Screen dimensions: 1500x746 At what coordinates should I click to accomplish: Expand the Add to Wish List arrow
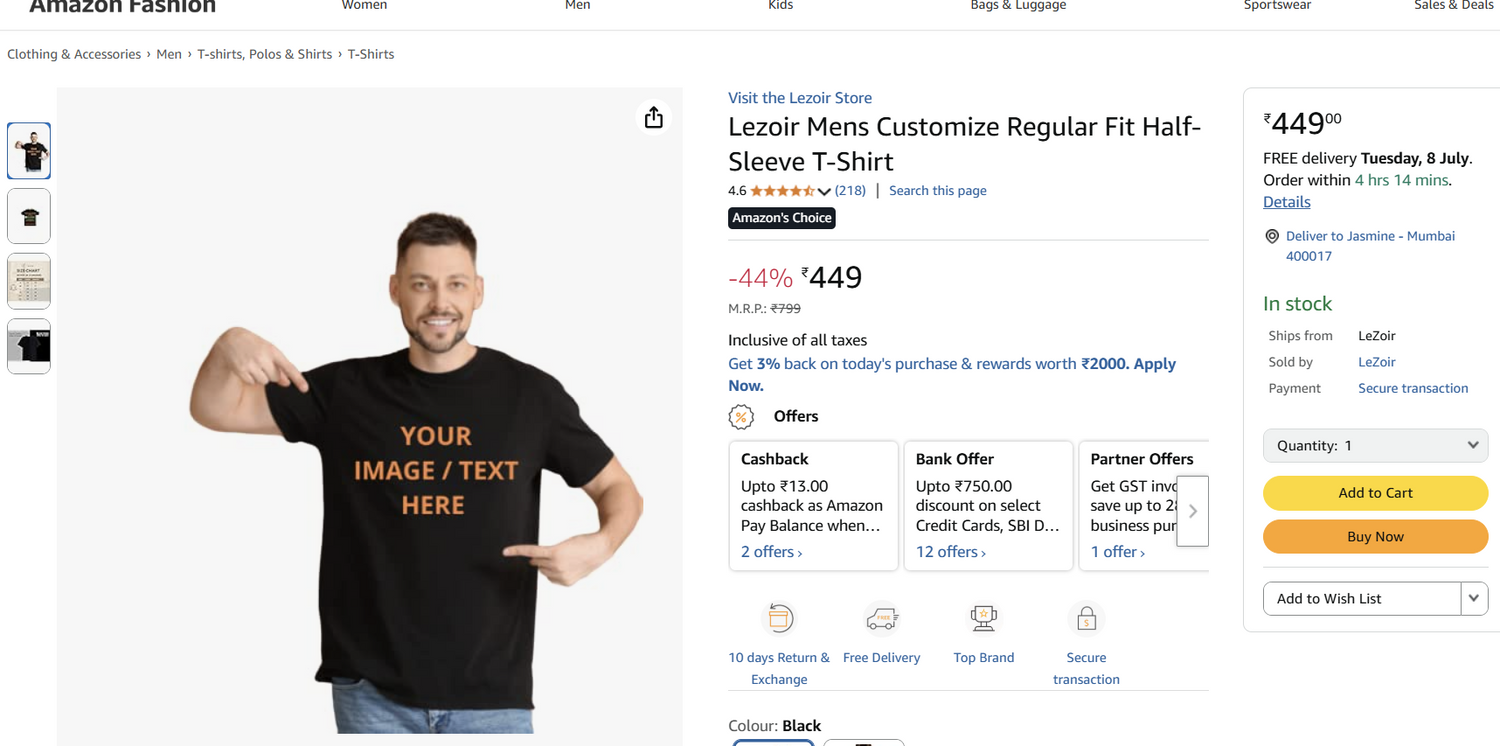coord(1474,598)
